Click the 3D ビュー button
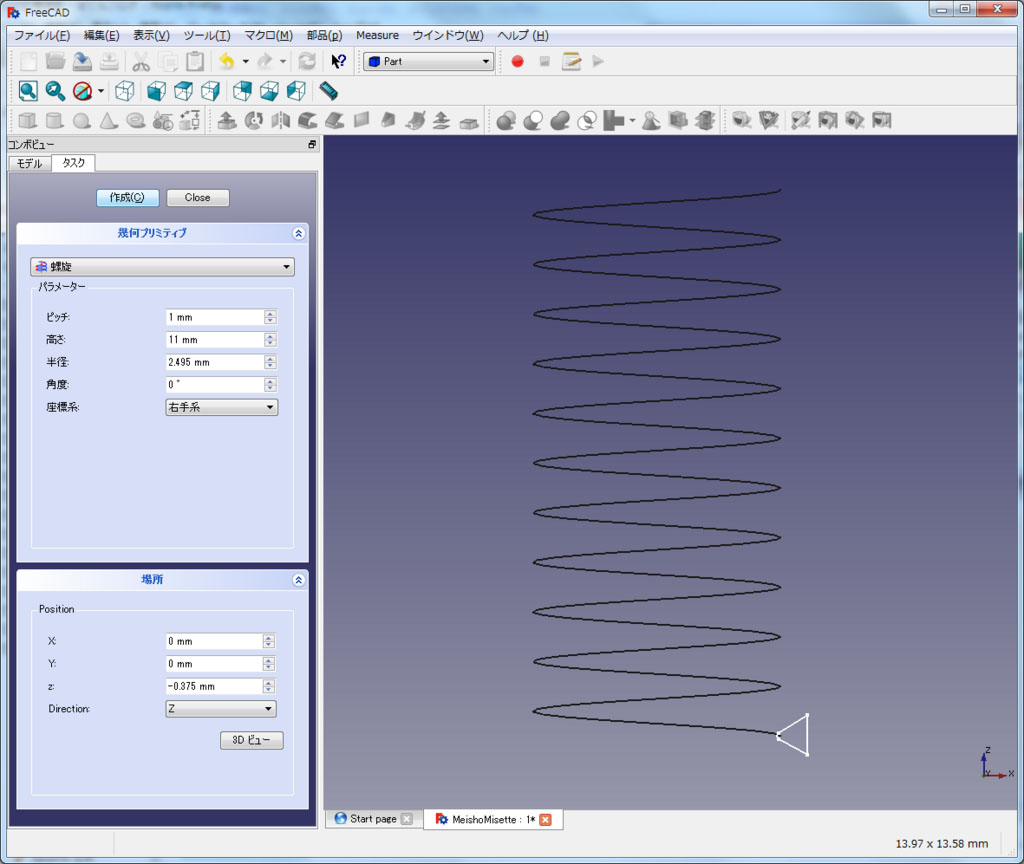1024x864 pixels. 251,740
